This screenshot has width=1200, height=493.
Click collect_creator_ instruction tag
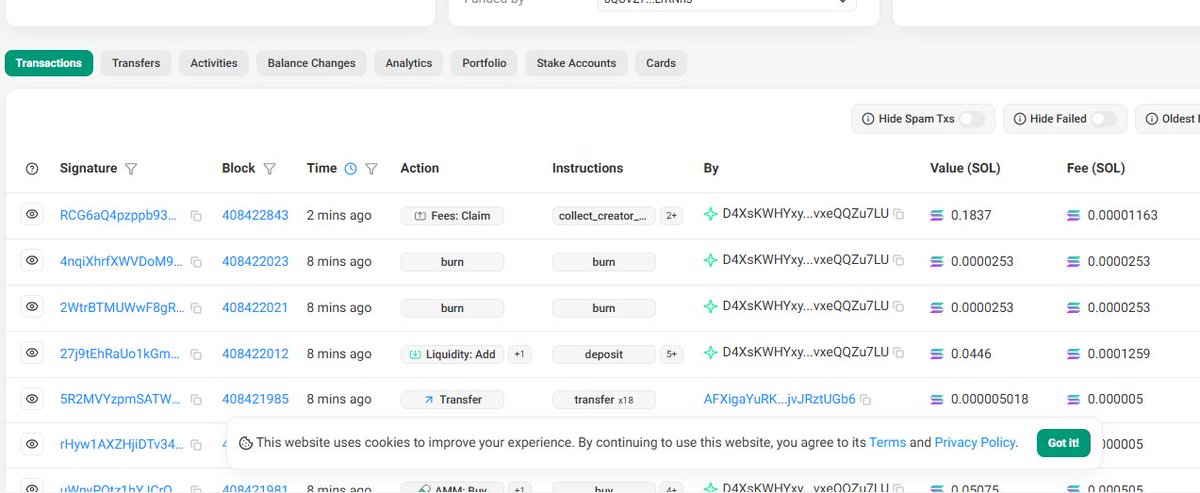click(604, 215)
